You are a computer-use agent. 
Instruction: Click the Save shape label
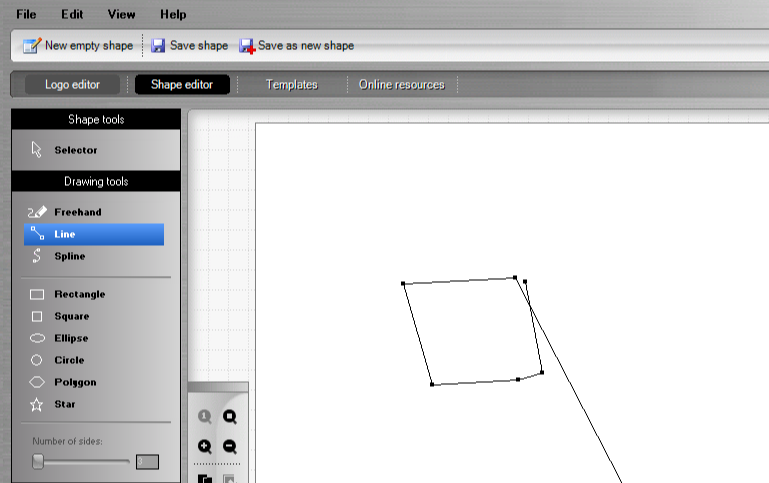[x=199, y=46]
